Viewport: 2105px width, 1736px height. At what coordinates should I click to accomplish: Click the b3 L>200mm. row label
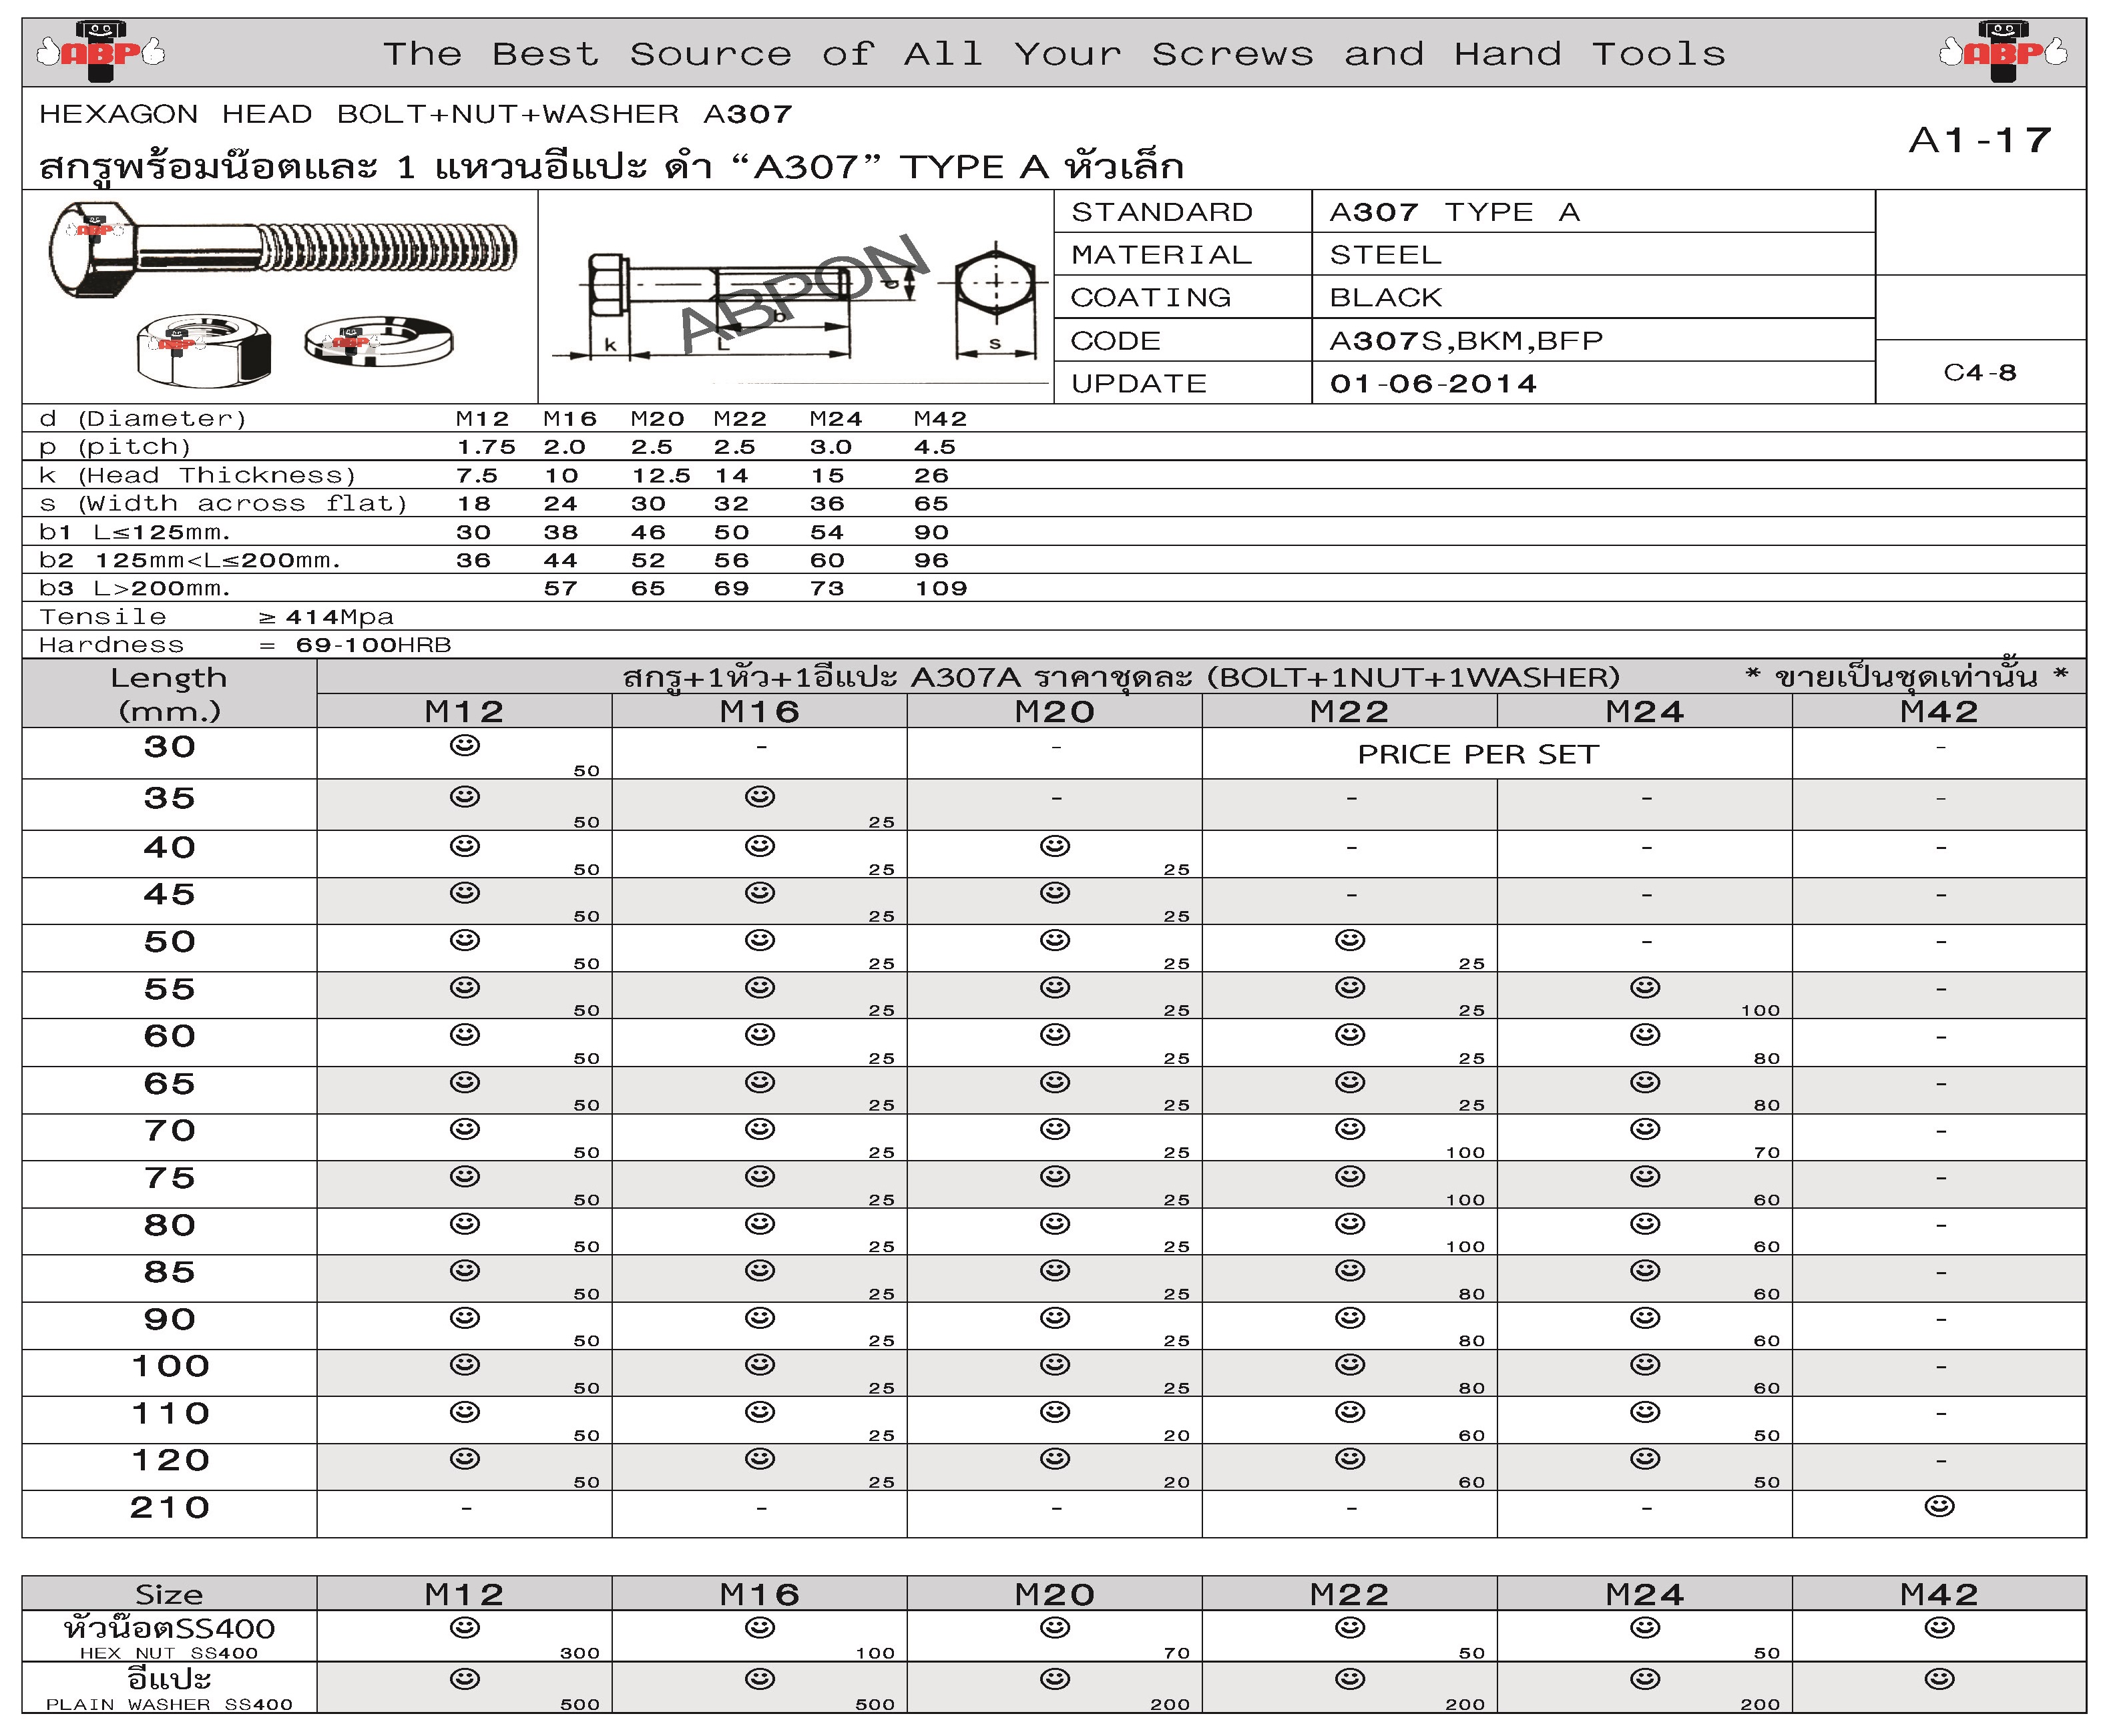click(x=135, y=589)
